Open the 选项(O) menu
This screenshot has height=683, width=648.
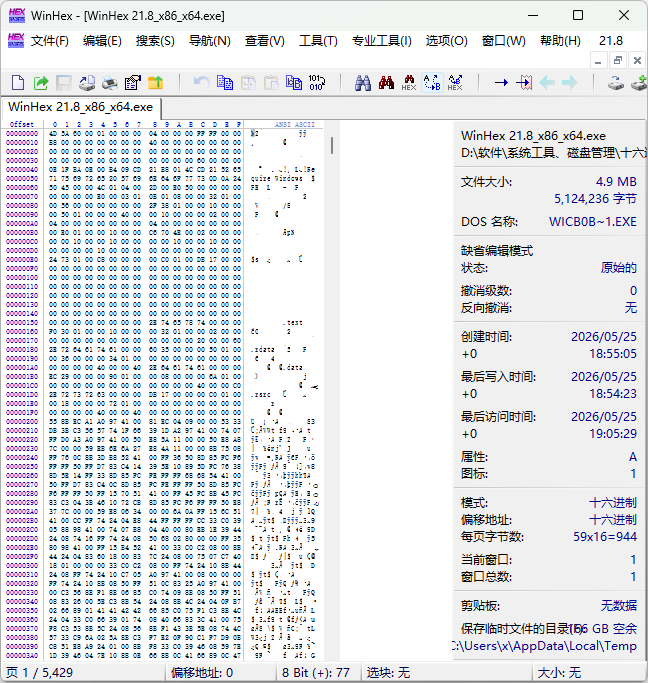tap(447, 41)
